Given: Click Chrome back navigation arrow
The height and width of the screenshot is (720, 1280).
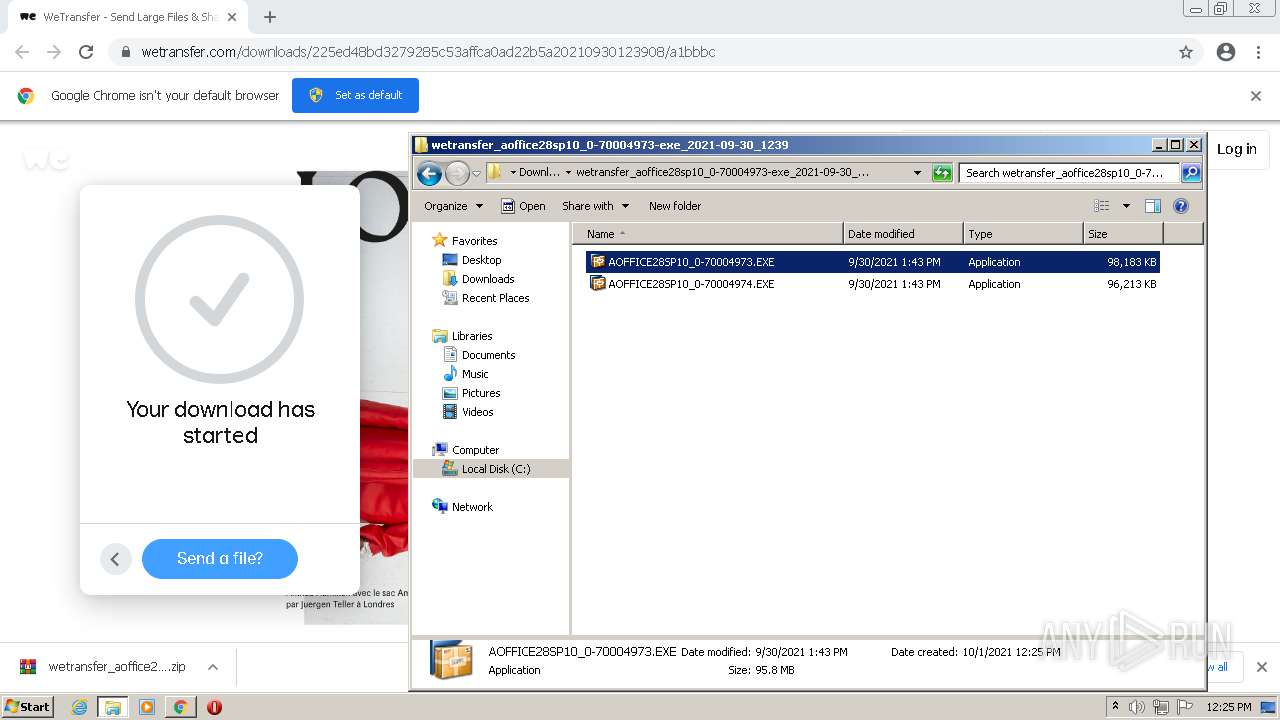Looking at the screenshot, I should (22, 52).
